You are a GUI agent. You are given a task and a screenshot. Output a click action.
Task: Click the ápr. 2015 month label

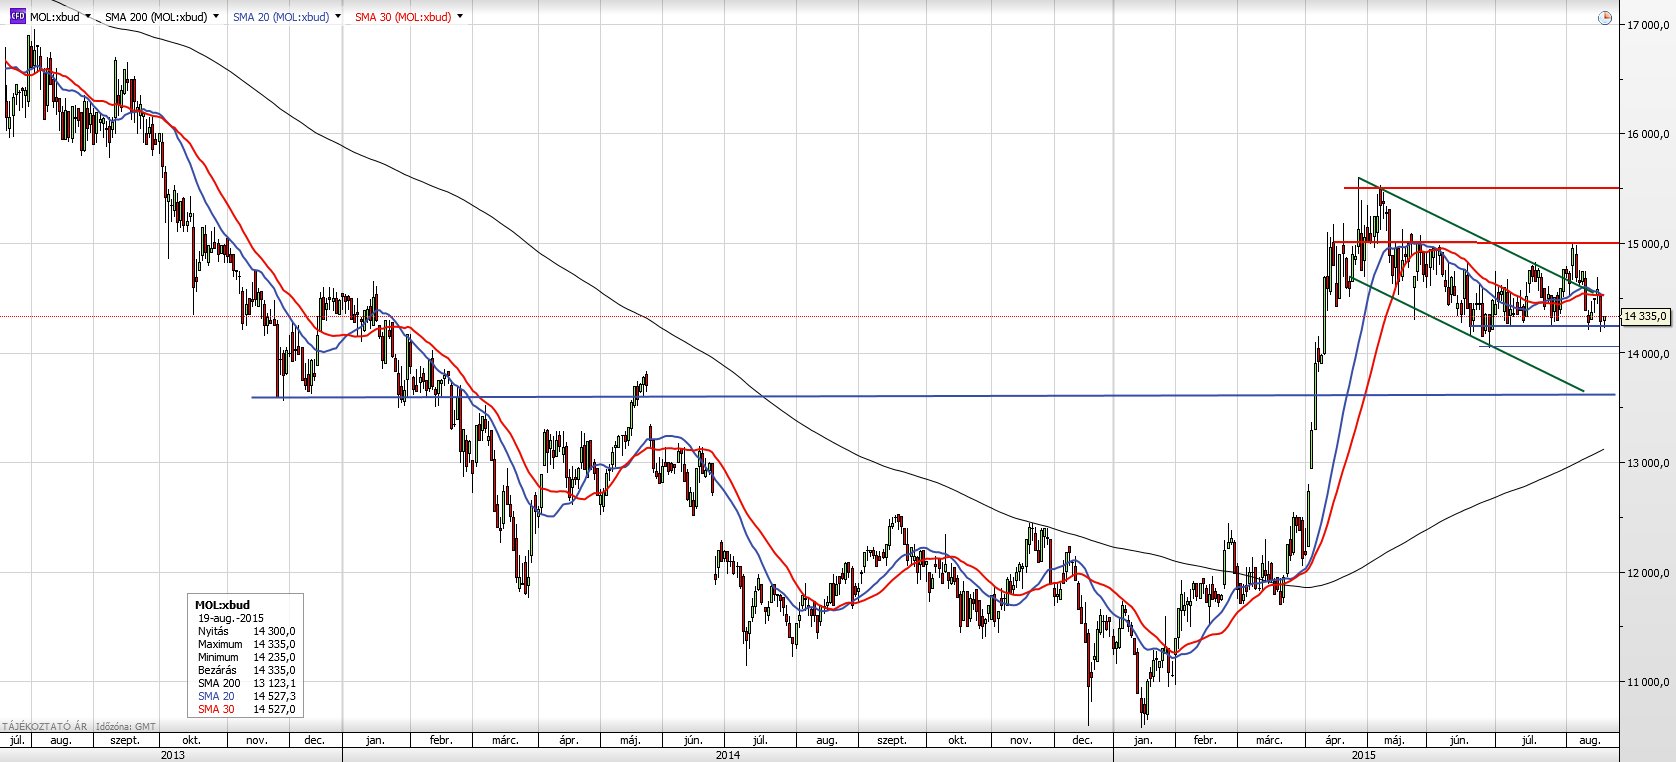(1334, 740)
